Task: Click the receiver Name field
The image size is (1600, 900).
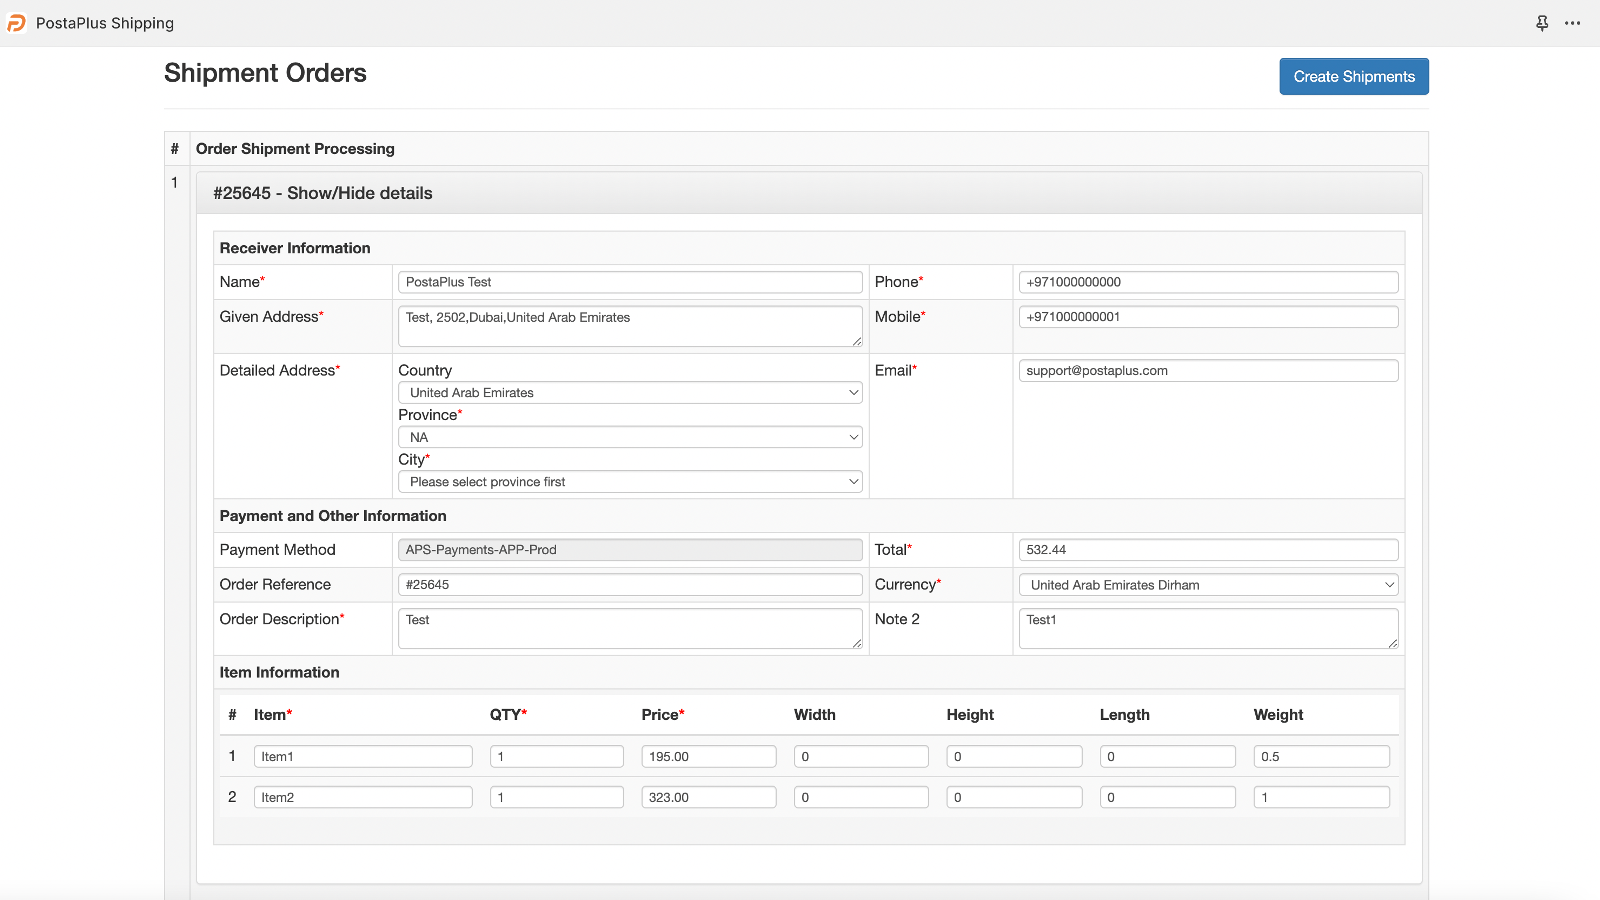Action: coord(629,282)
